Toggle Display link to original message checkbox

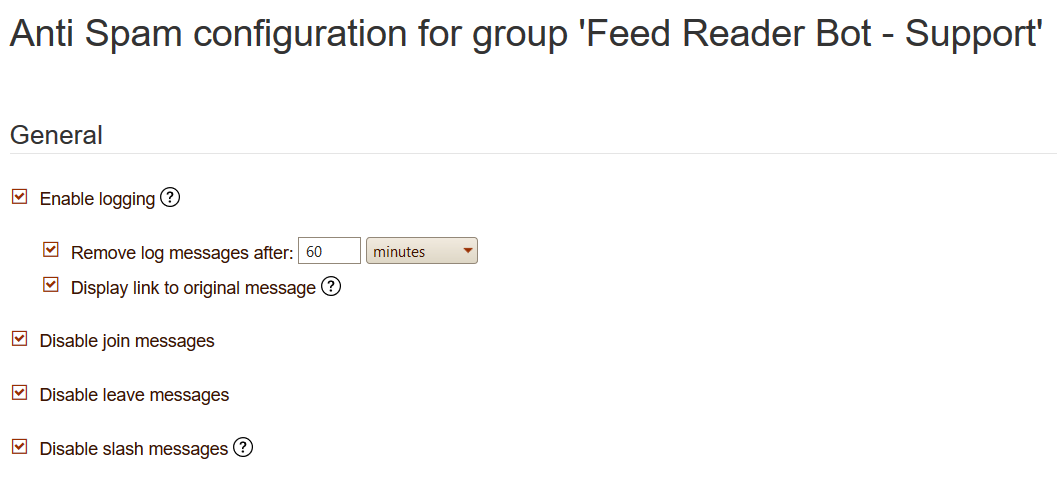pos(51,286)
